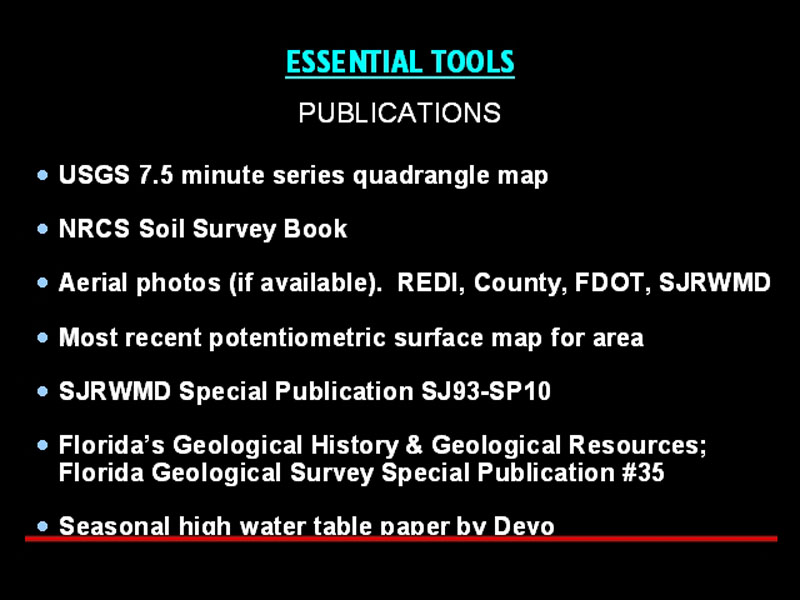
Task: Click the bullet dot beside Florida's Geological History
Action: [42, 446]
